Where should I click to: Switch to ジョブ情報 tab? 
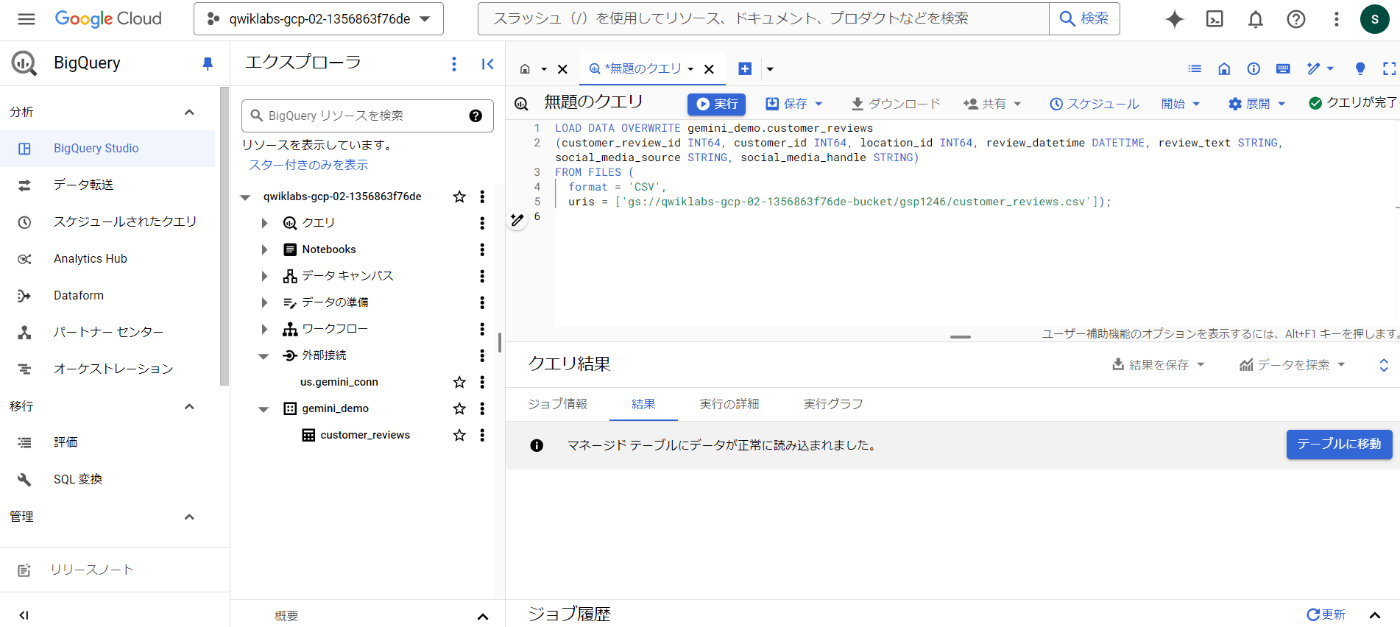click(557, 404)
